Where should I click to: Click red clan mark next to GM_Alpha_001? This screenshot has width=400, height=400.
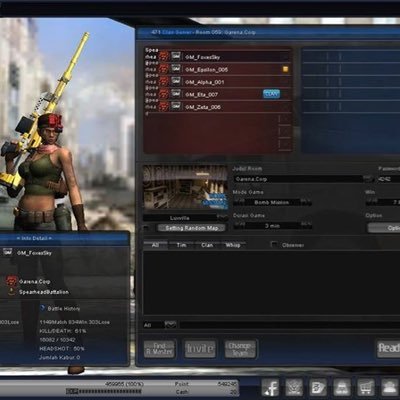coord(164,81)
